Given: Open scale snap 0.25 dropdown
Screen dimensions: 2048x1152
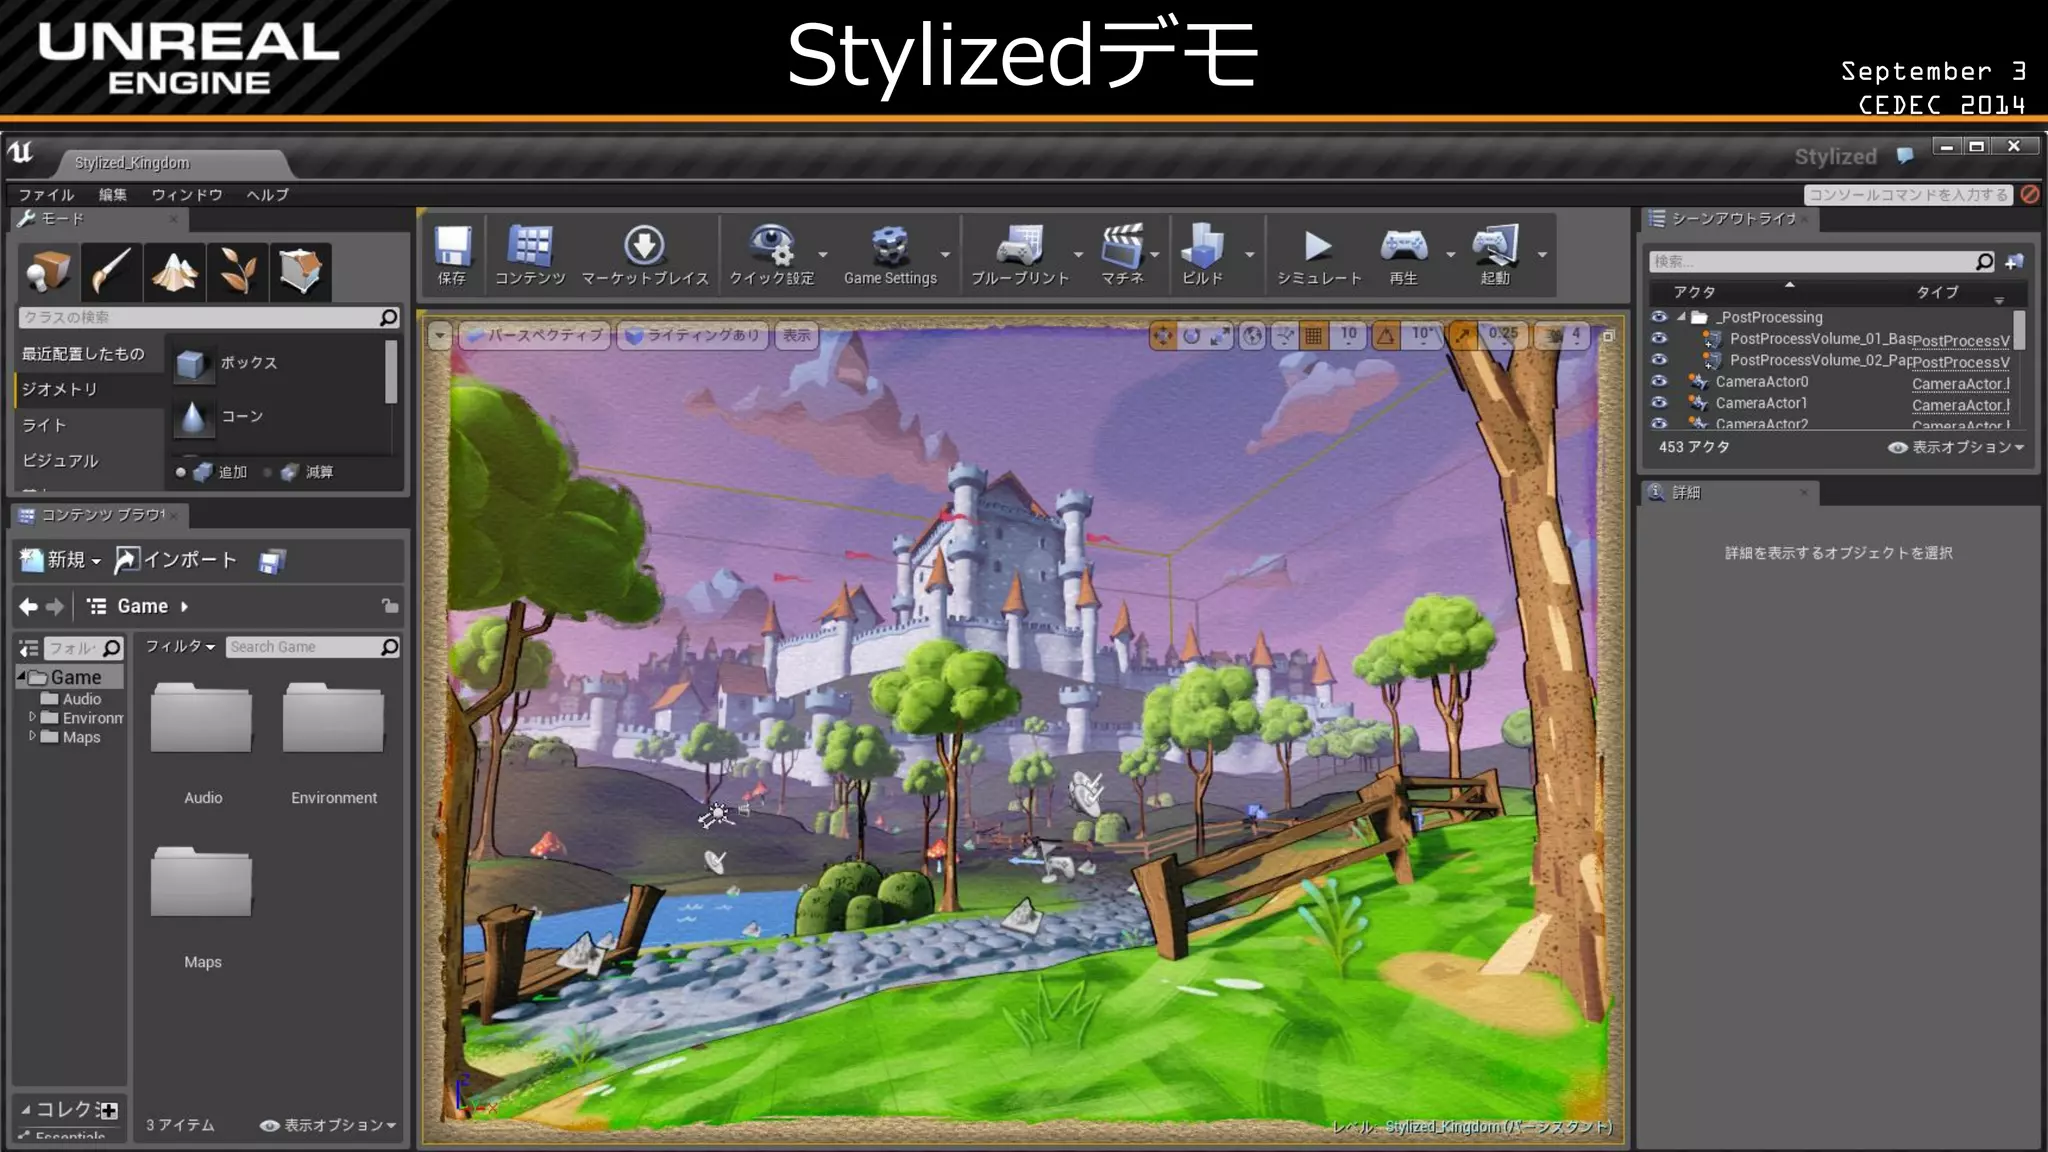Looking at the screenshot, I should coord(1503,336).
